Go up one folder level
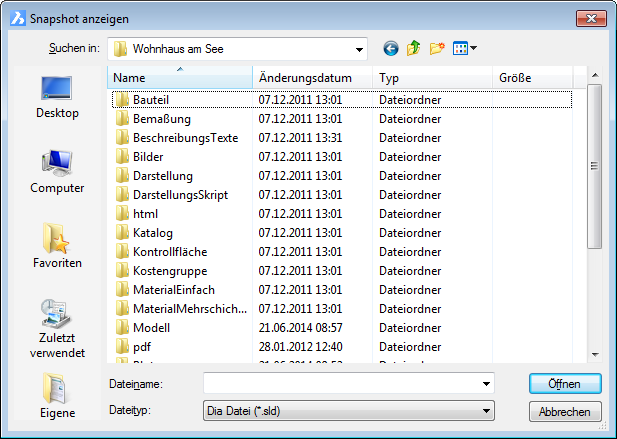 pos(413,48)
